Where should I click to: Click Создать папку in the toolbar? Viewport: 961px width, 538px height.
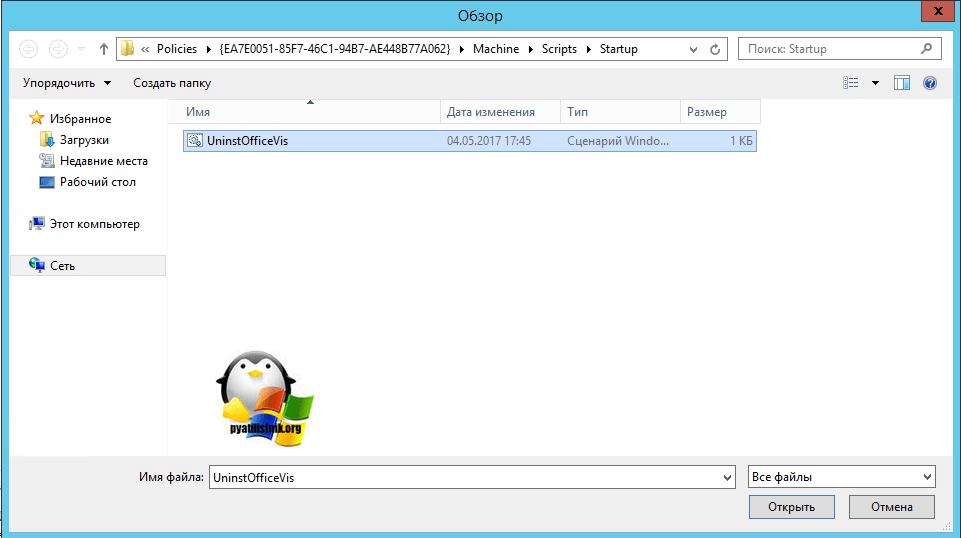coord(172,83)
